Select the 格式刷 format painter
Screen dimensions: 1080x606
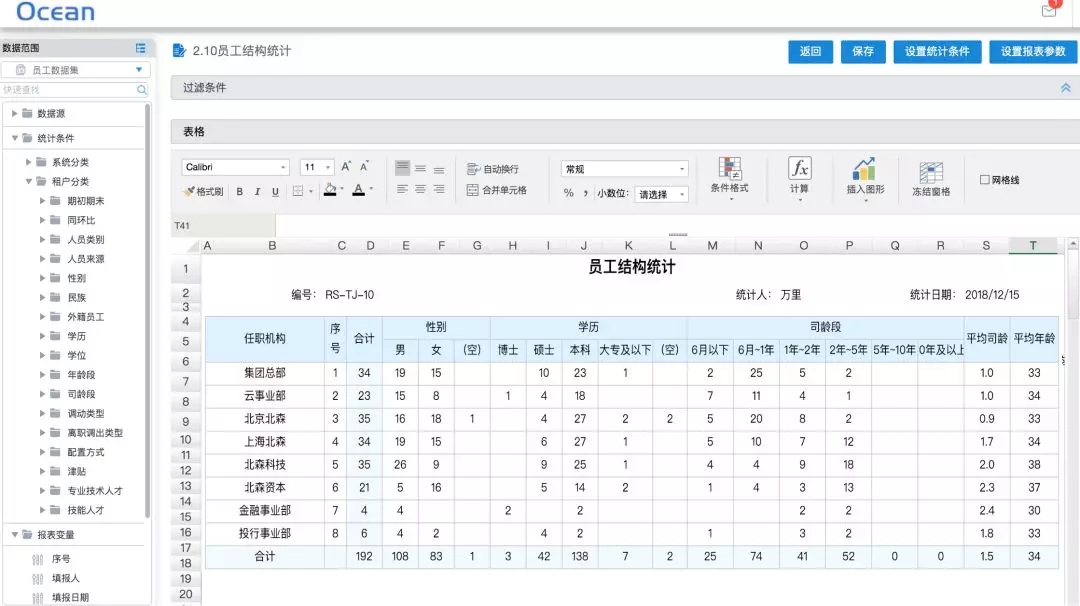click(x=203, y=191)
